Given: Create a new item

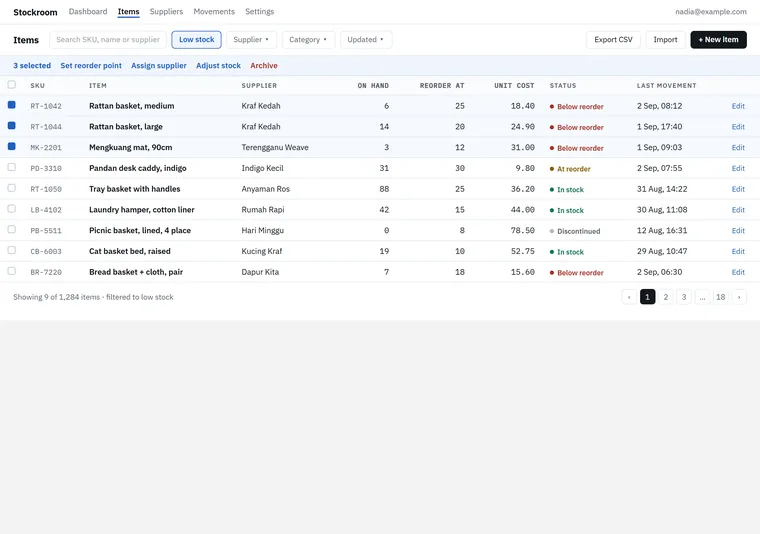Looking at the screenshot, I should tap(718, 40).
